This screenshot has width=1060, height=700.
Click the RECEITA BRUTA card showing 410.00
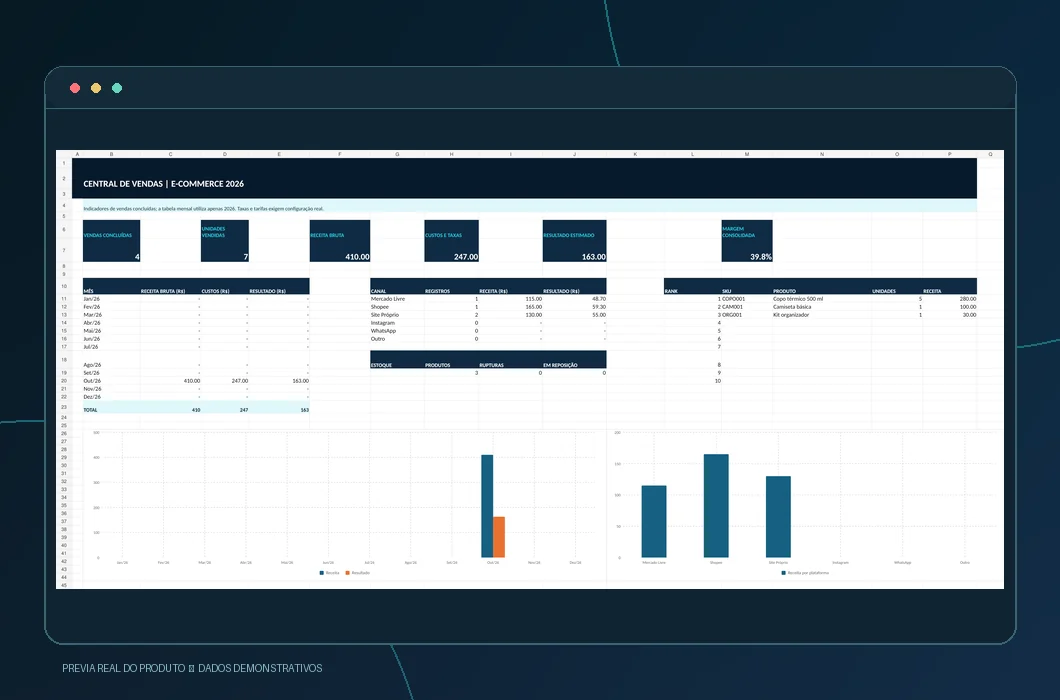pos(340,241)
